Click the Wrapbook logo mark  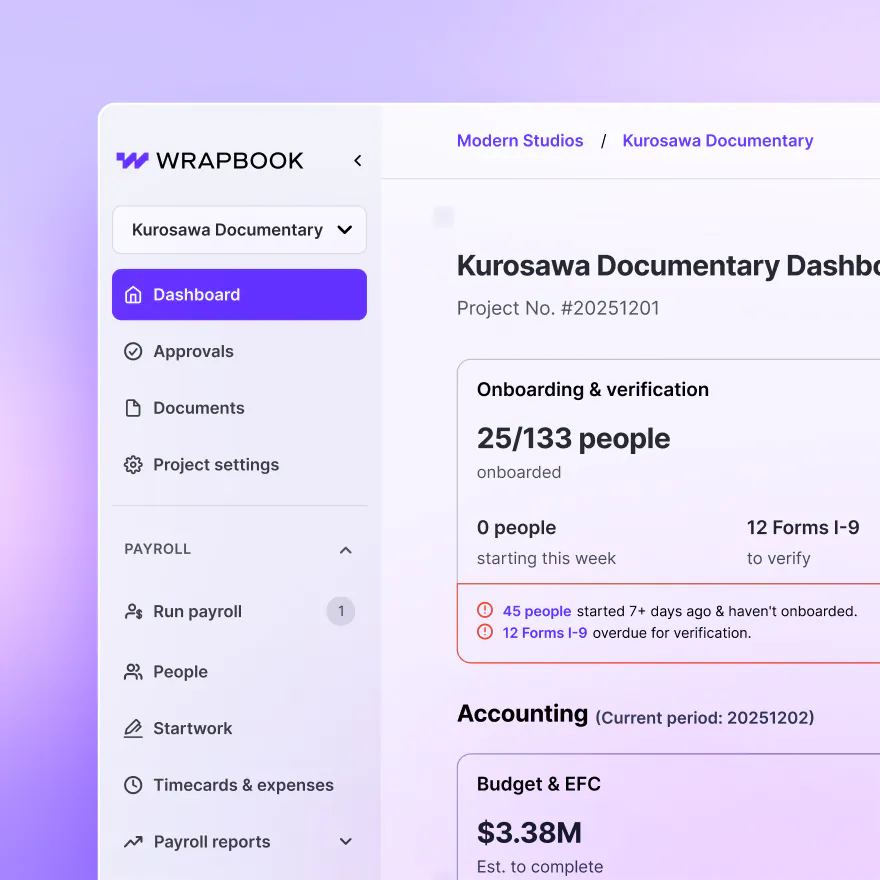pyautogui.click(x=132, y=161)
